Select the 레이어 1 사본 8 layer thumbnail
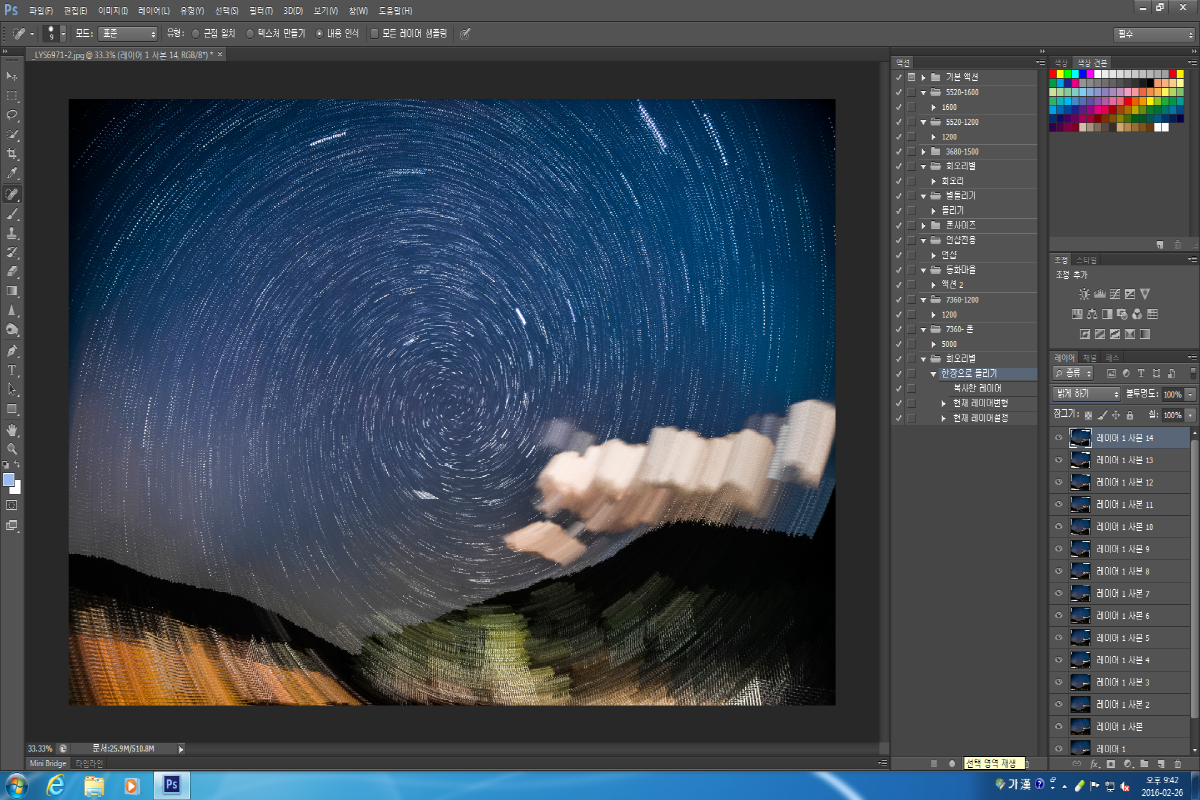 coord(1080,570)
